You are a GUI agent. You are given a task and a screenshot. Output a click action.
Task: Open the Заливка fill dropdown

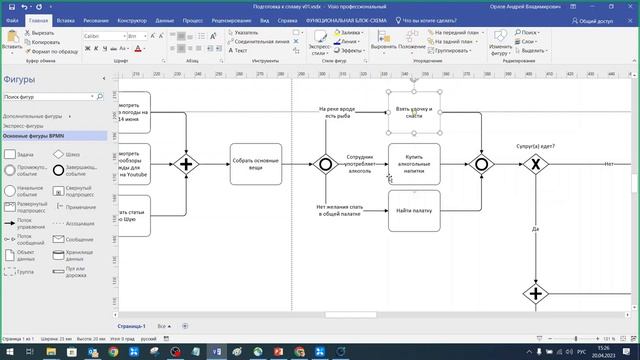(348, 32)
